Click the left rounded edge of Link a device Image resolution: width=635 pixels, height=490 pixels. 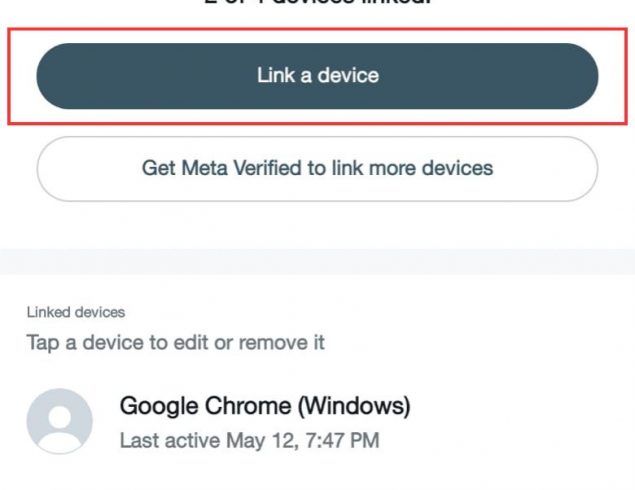tap(53, 76)
